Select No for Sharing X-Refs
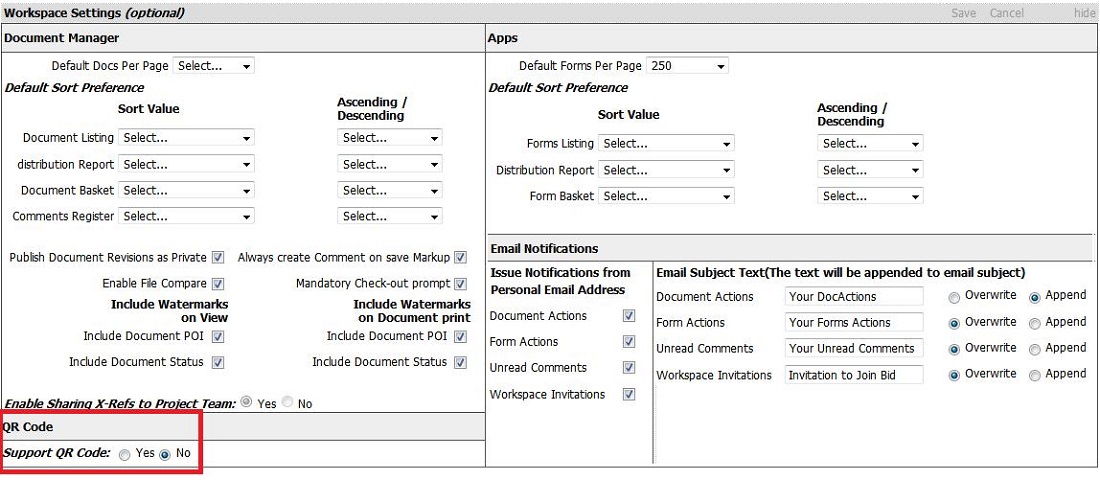This screenshot has height=480, width=1100. tap(288, 403)
